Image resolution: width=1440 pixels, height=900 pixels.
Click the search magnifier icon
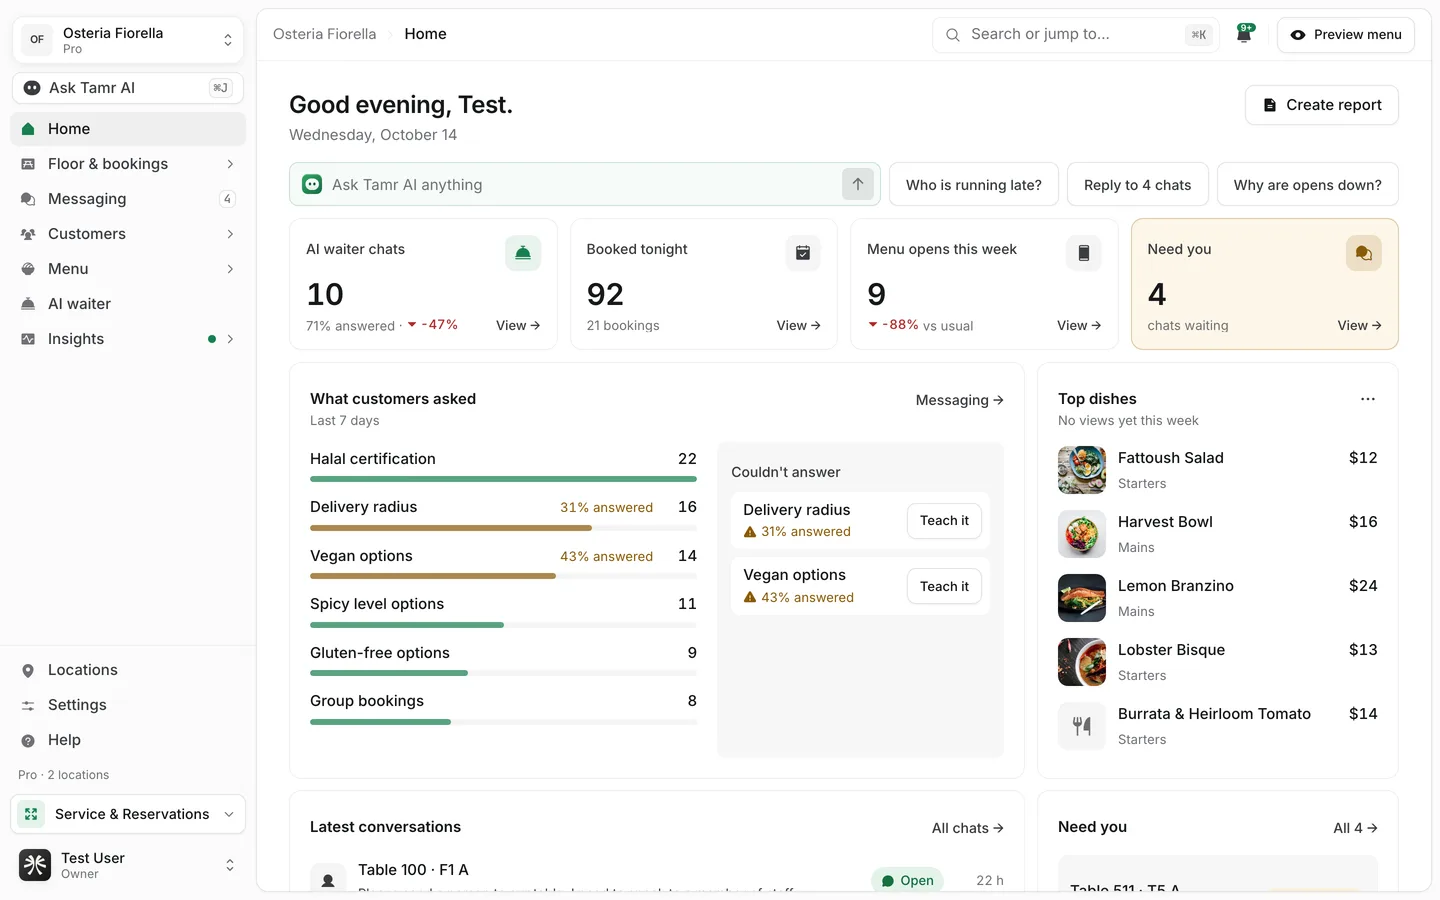coord(953,35)
